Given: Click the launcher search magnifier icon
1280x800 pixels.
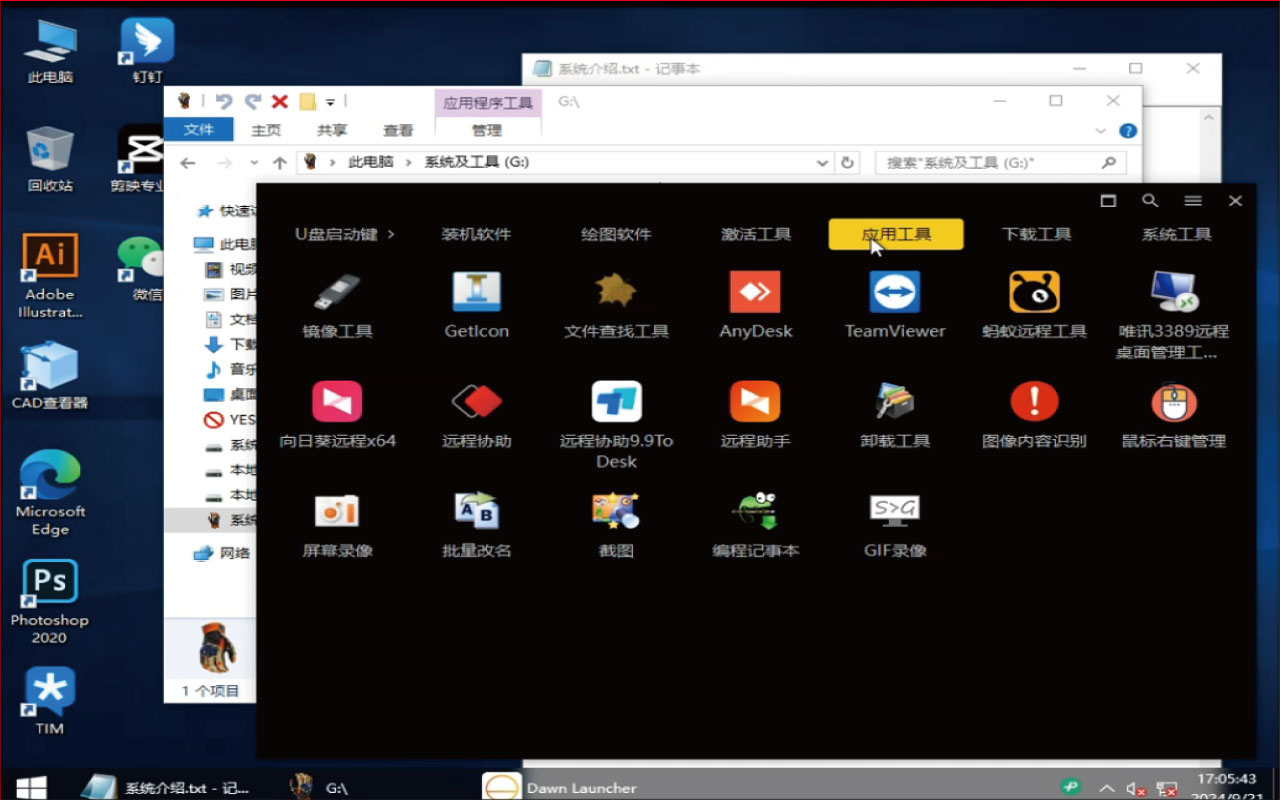Looking at the screenshot, I should 1150,201.
